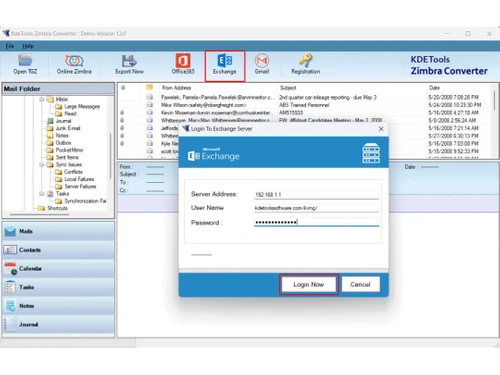Select the Outbox folder

pyautogui.click(x=63, y=143)
